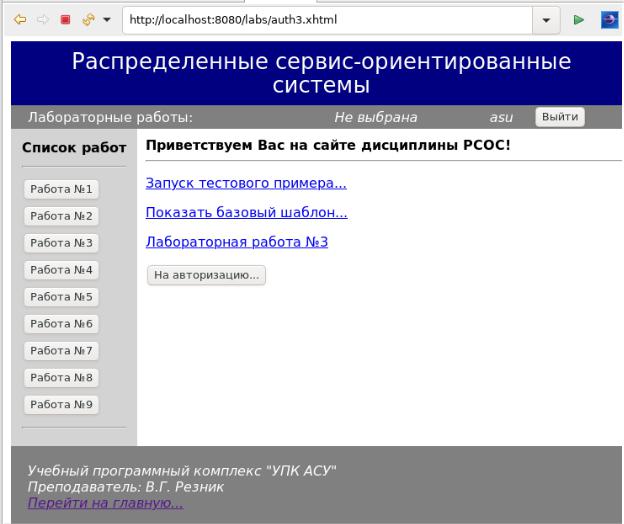This screenshot has height=524, width=624.
Task: Open the Показать базовый шаблон link
Action: click(x=246, y=212)
